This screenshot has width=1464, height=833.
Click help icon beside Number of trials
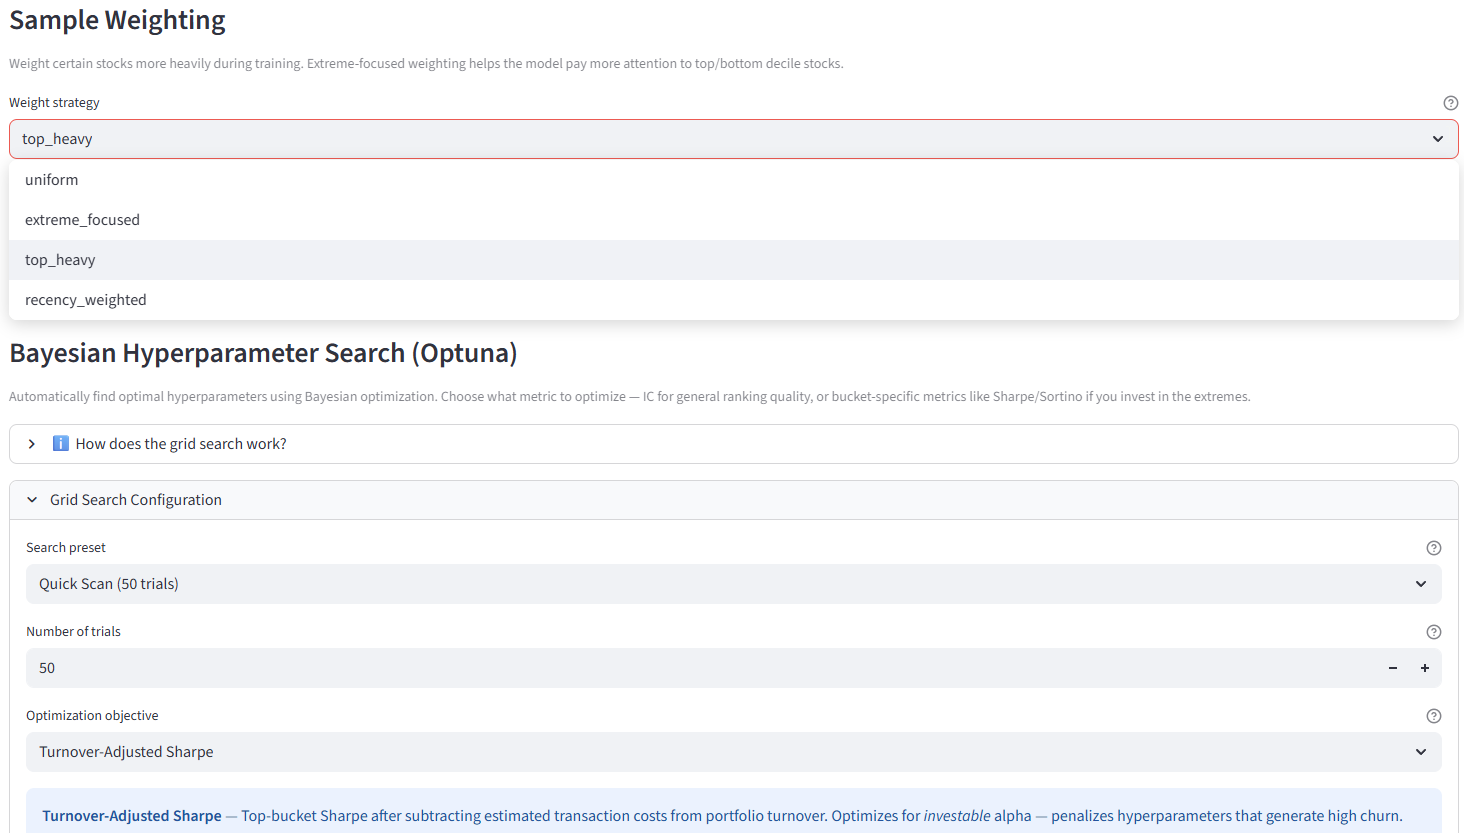[1433, 632]
